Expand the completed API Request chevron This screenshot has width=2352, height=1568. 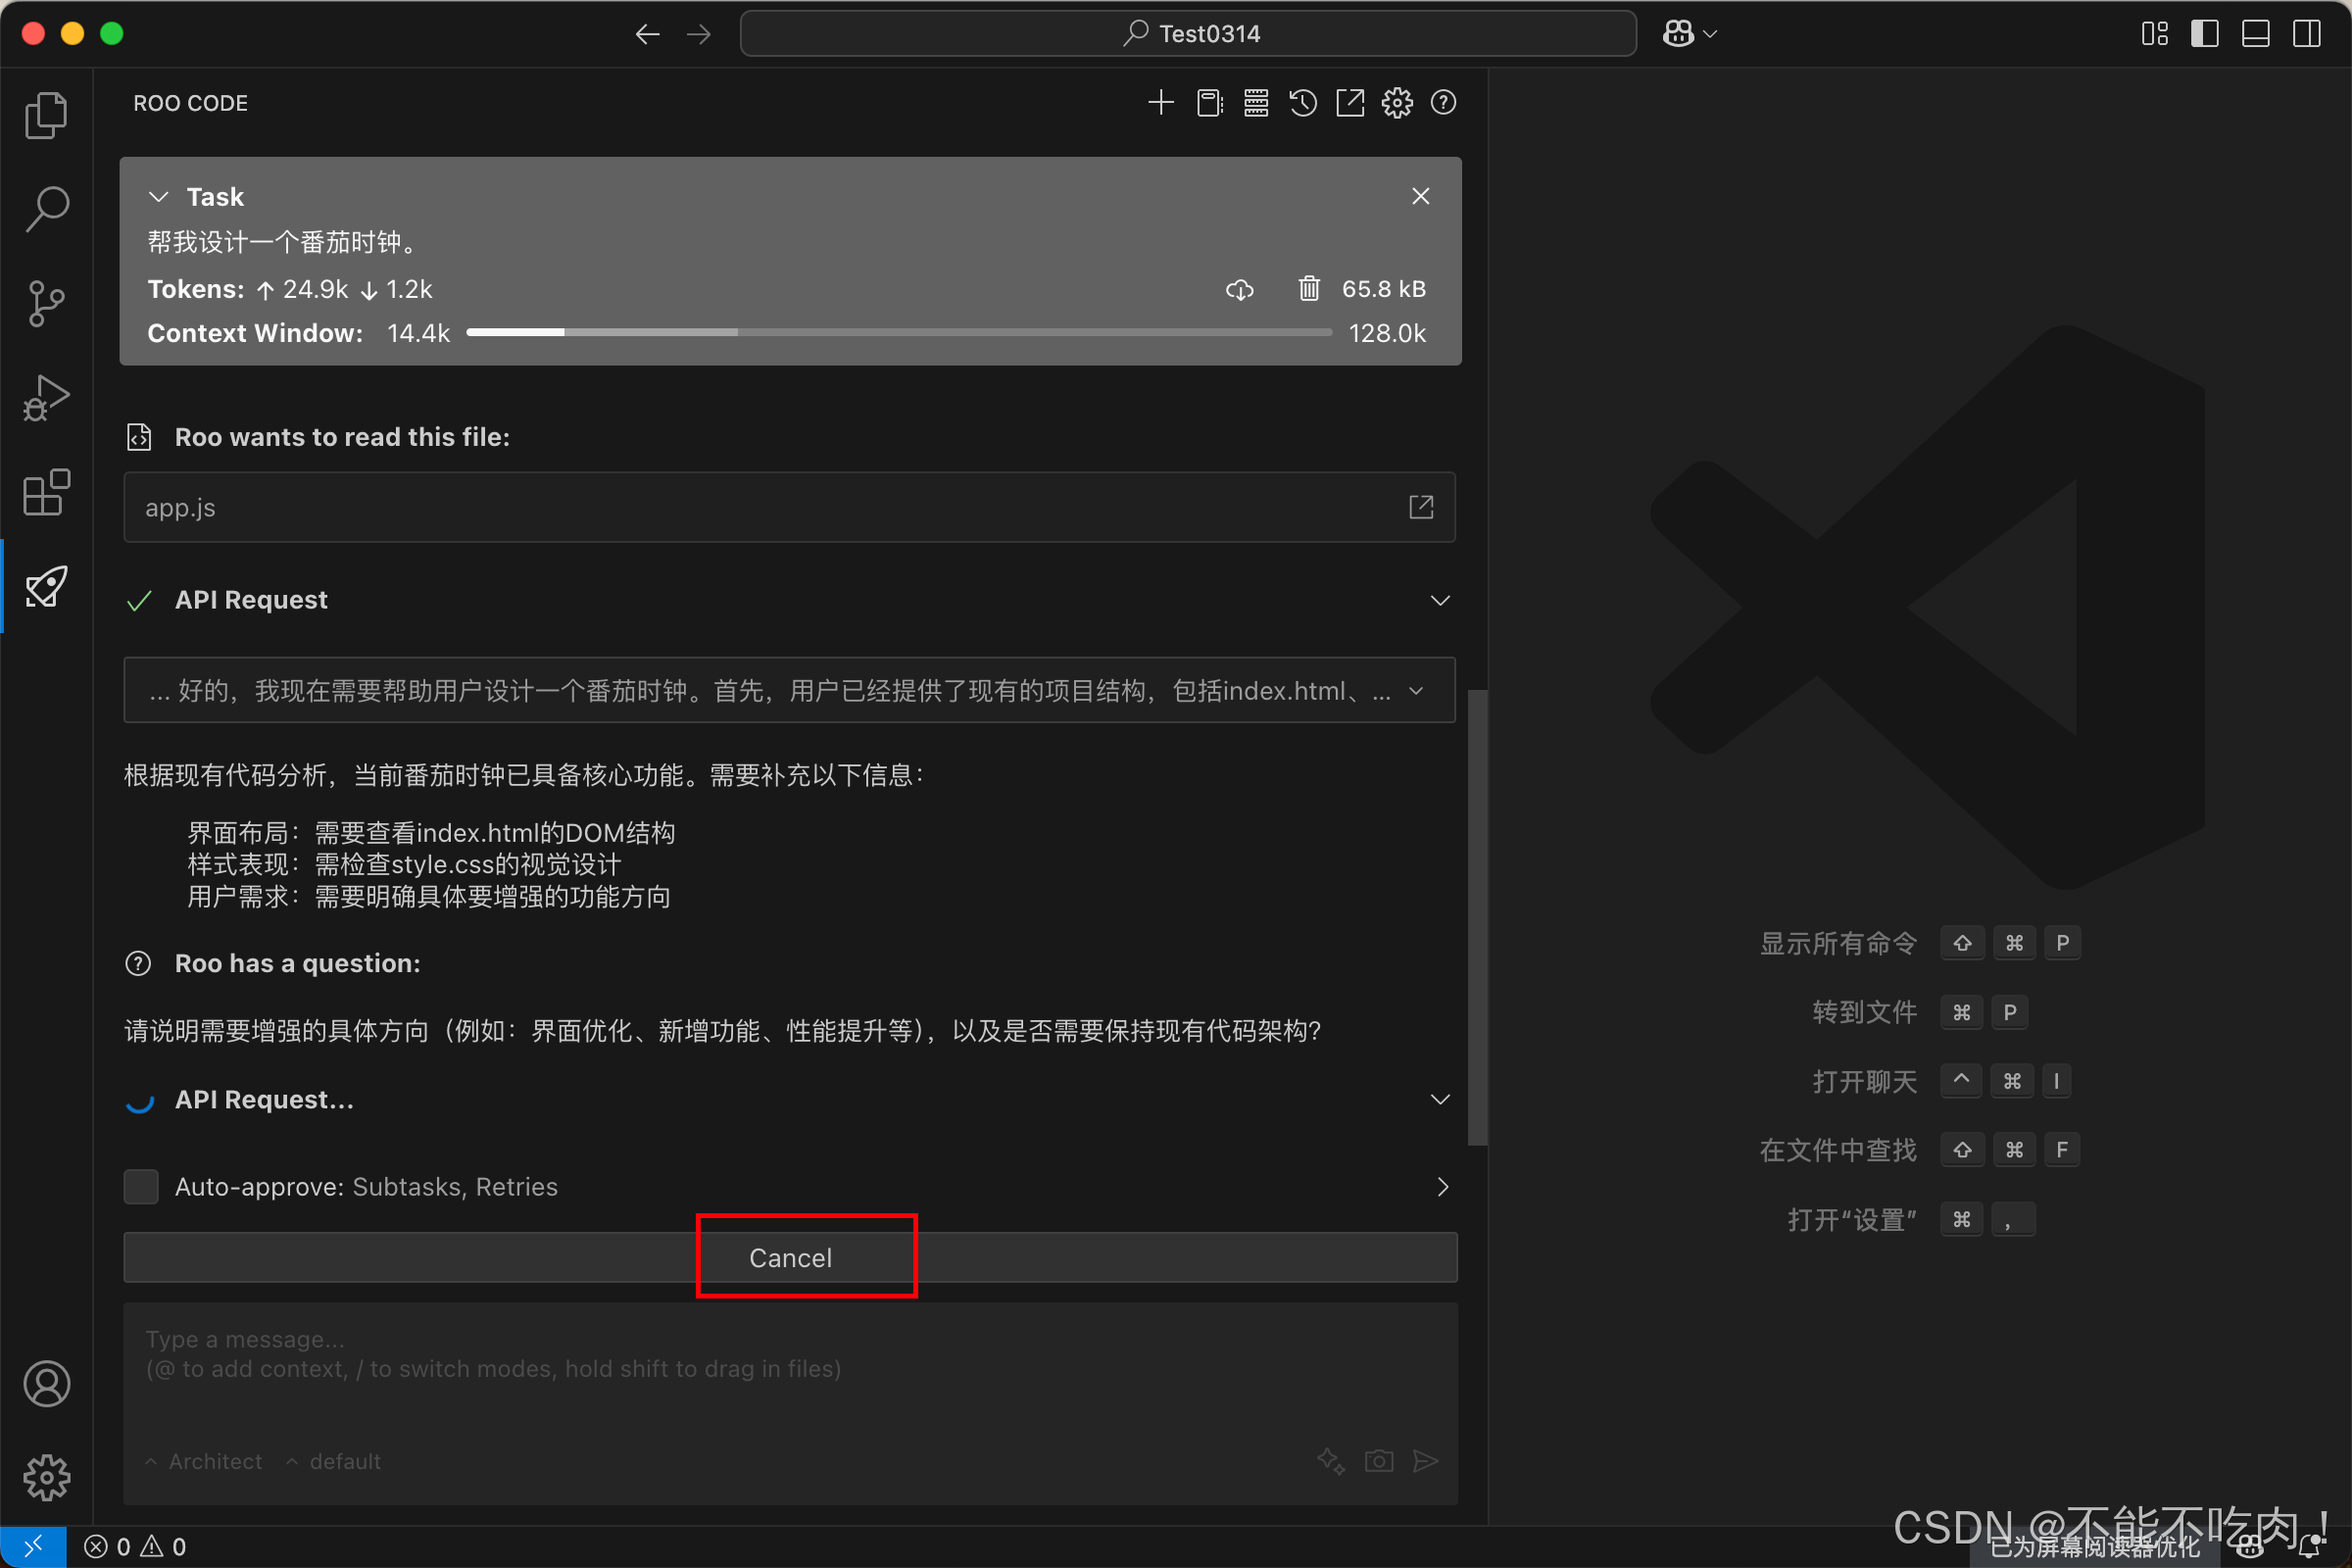[x=1439, y=600]
